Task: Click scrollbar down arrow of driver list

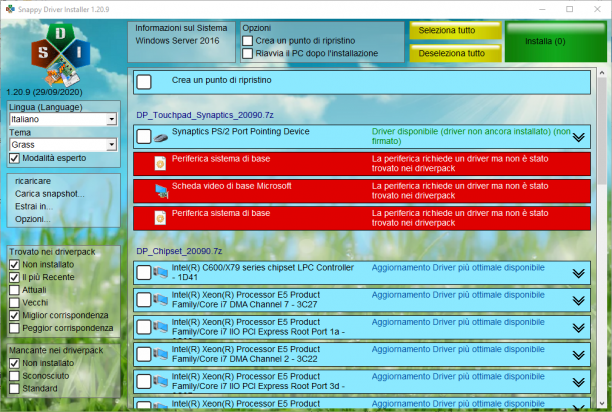Action: [601, 404]
